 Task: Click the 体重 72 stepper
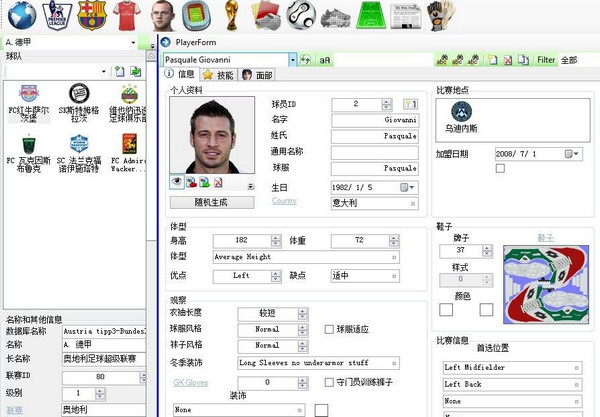coord(394,241)
